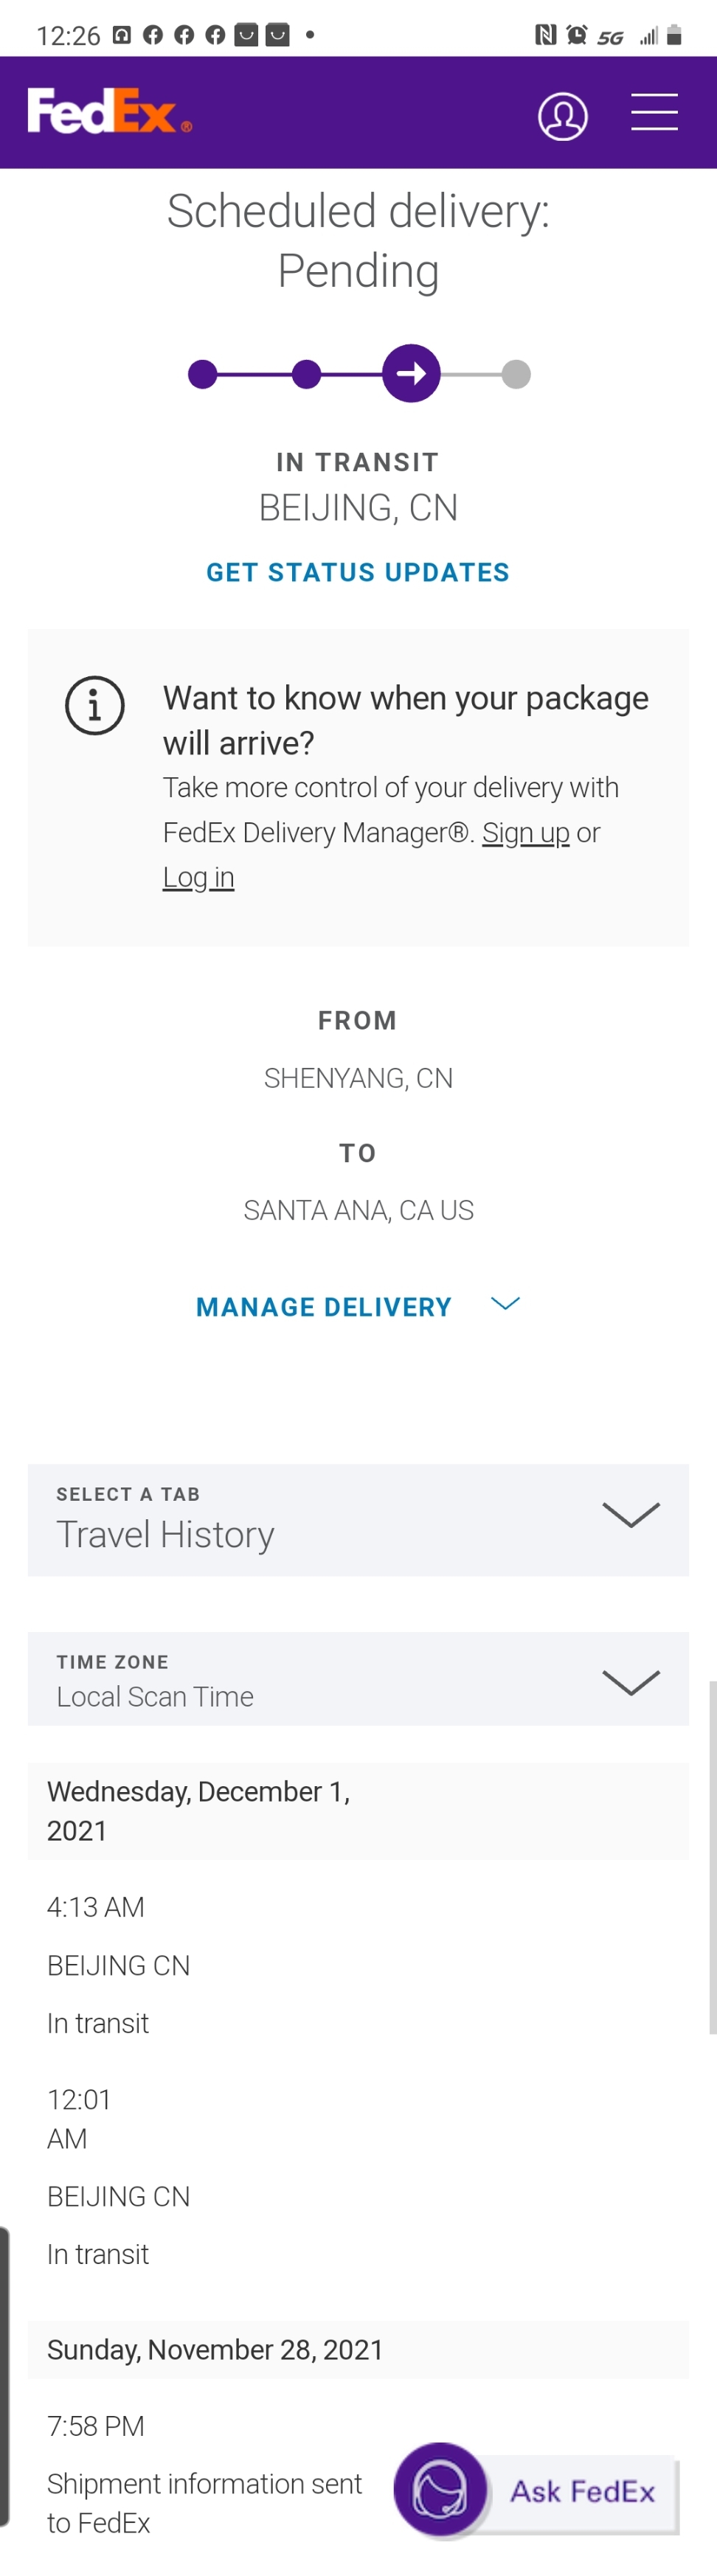Tap the NFC status bar icon

pos(545,35)
